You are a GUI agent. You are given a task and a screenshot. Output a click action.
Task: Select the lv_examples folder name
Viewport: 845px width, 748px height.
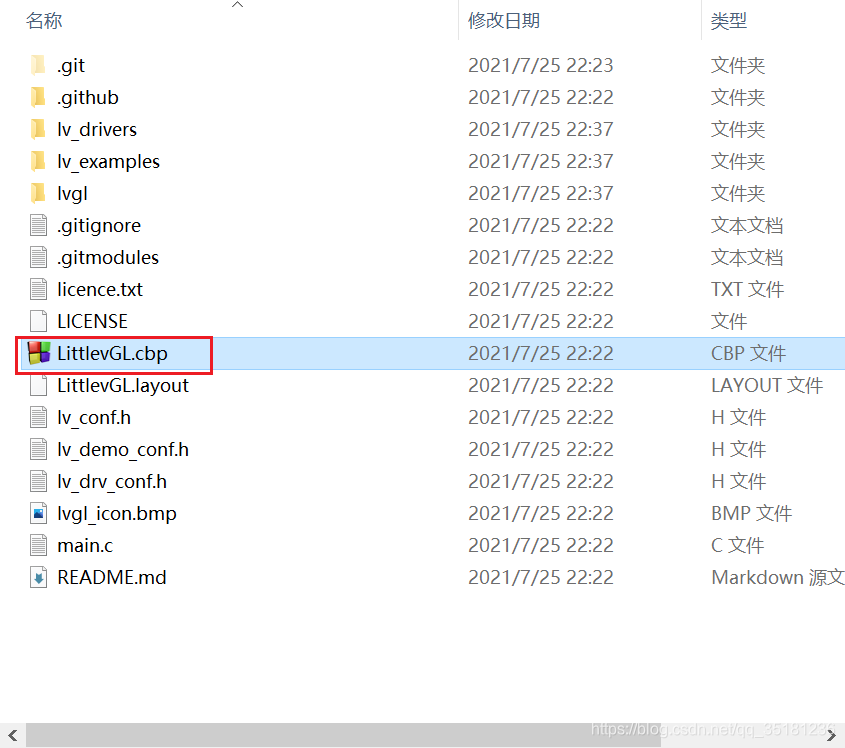[108, 162]
